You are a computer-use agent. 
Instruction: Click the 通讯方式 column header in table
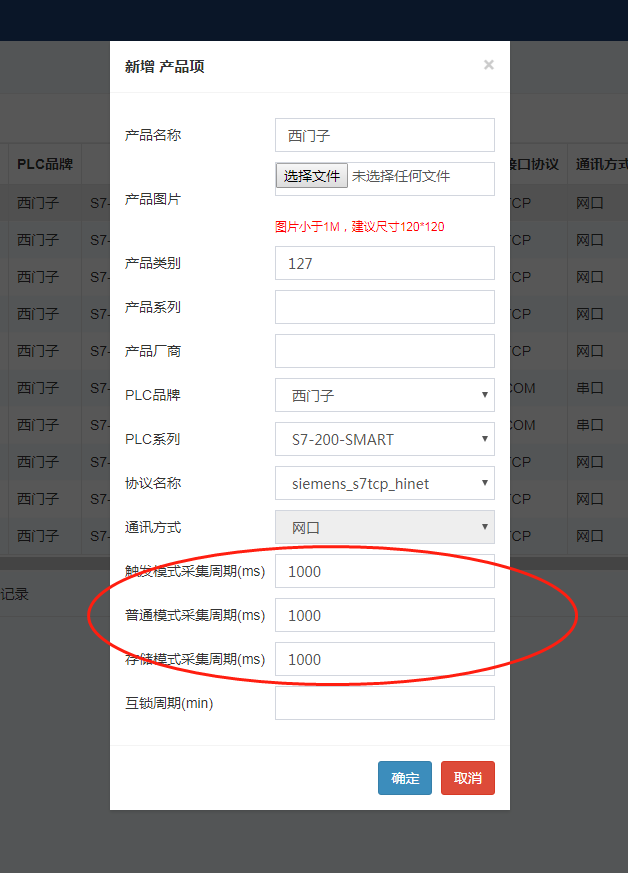coord(600,164)
